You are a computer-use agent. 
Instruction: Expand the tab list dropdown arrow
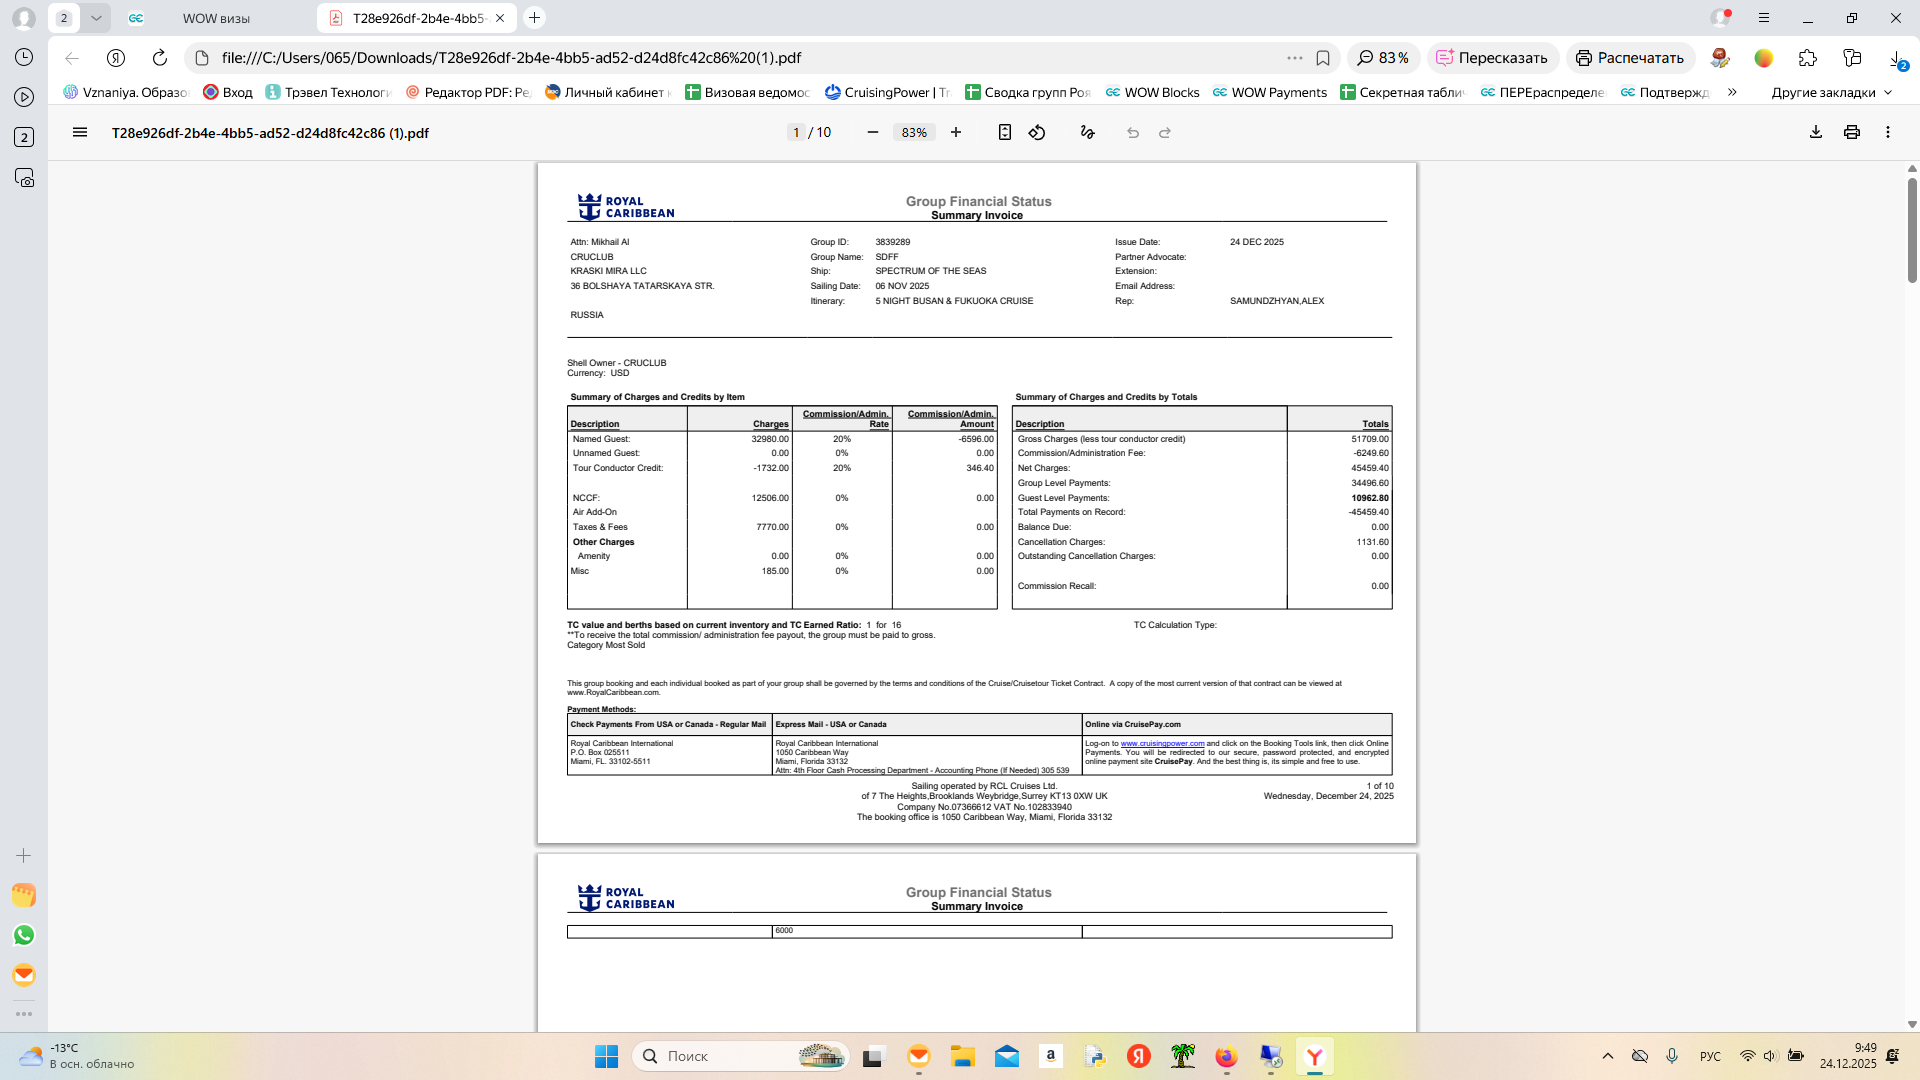(96, 18)
